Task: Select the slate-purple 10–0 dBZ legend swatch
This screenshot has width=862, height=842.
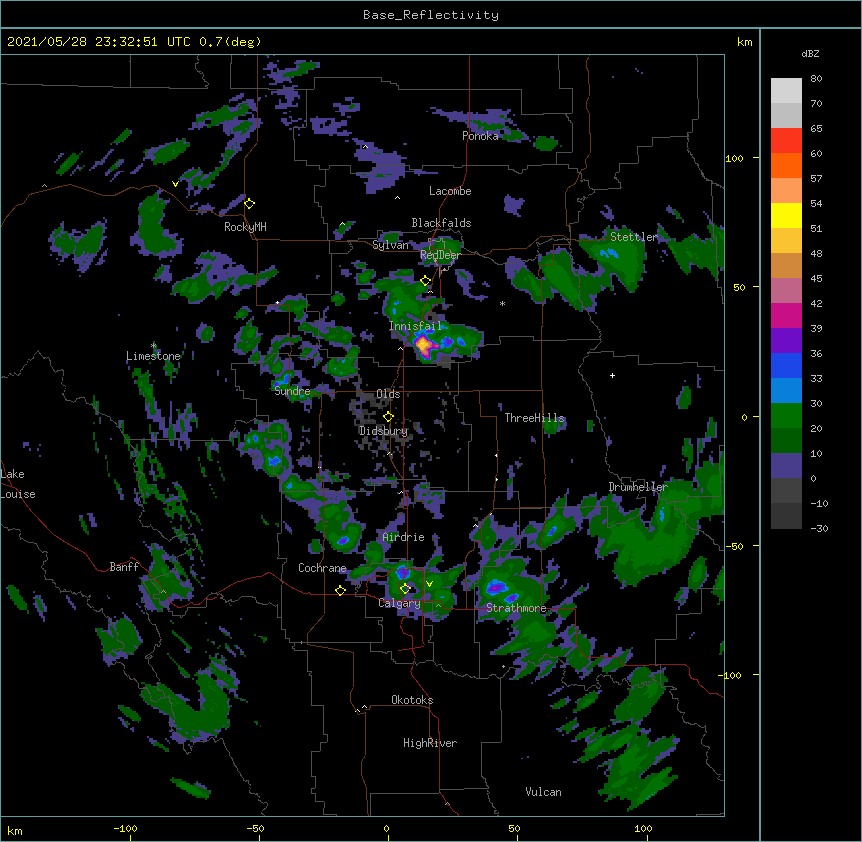Action: (786, 466)
